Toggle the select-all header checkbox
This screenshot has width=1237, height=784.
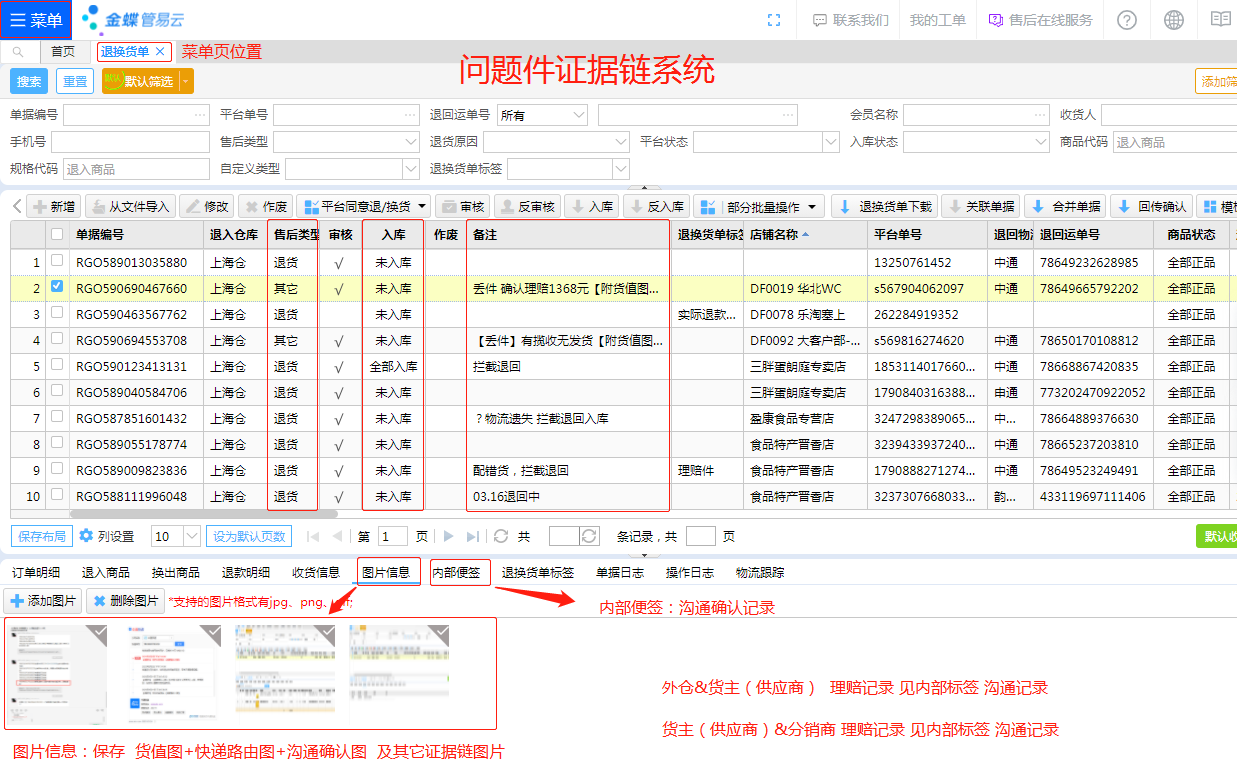tap(57, 235)
